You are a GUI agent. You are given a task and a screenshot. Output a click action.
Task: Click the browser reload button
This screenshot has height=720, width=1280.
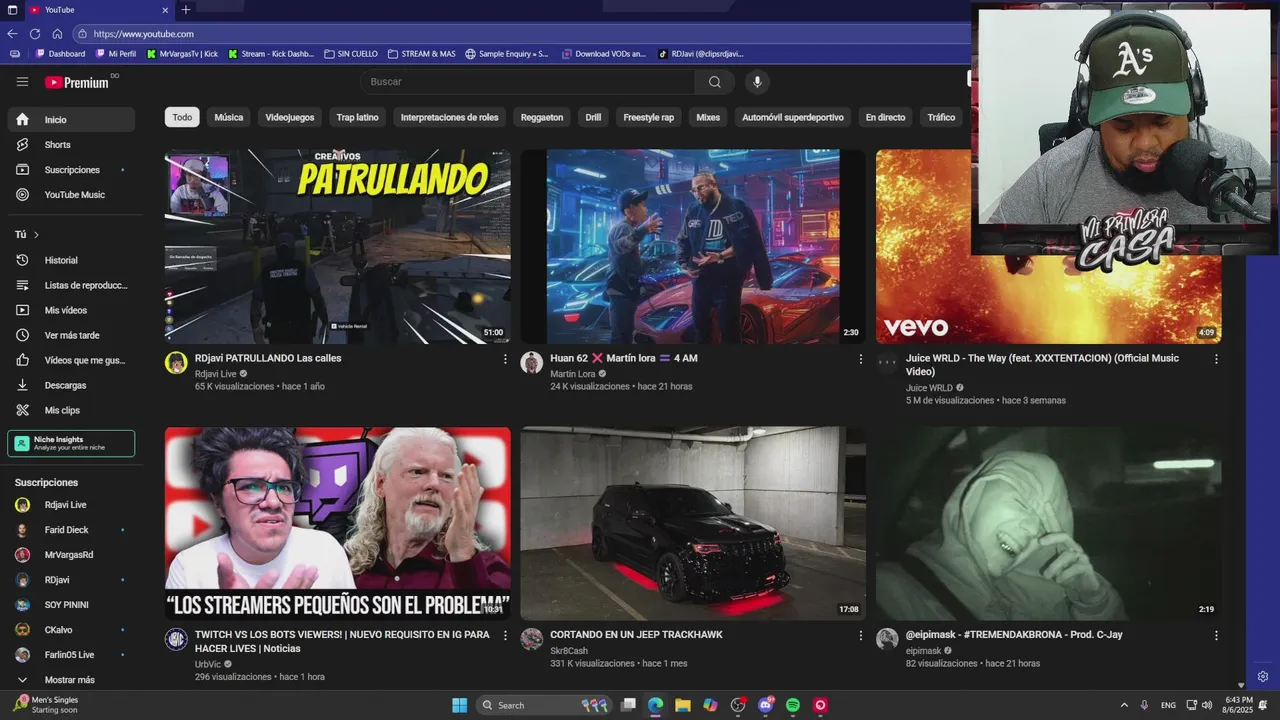35,34
